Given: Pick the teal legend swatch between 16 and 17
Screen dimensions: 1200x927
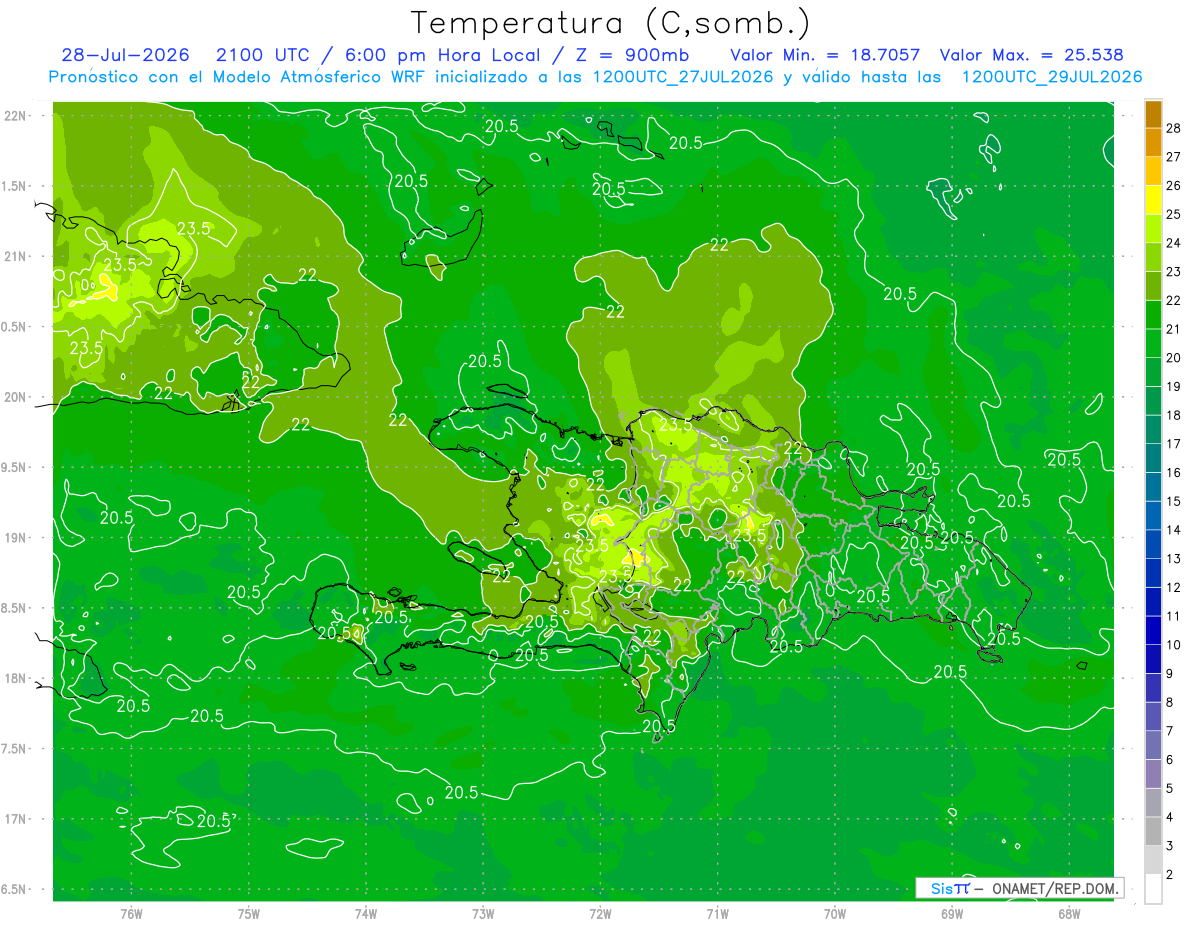Looking at the screenshot, I should [1153, 459].
